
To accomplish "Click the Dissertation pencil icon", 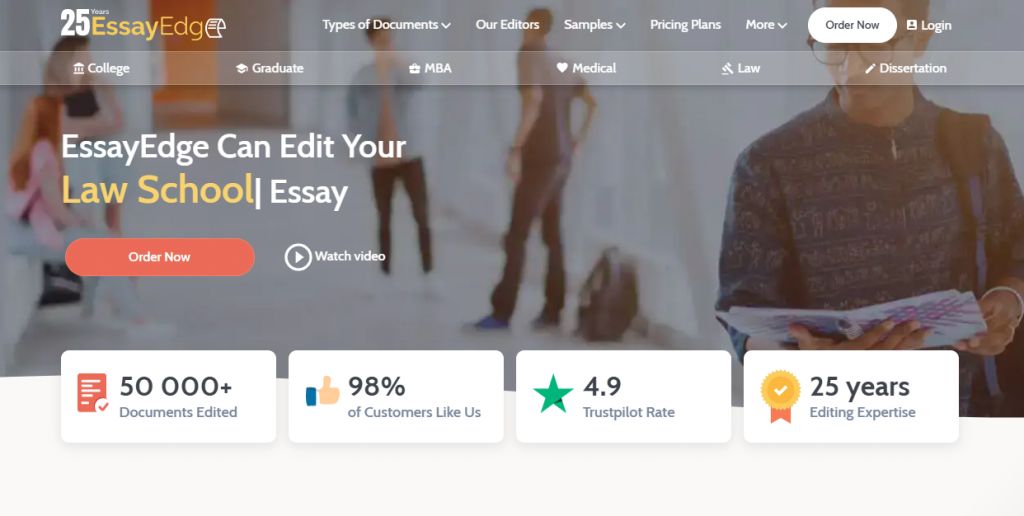I will point(870,69).
